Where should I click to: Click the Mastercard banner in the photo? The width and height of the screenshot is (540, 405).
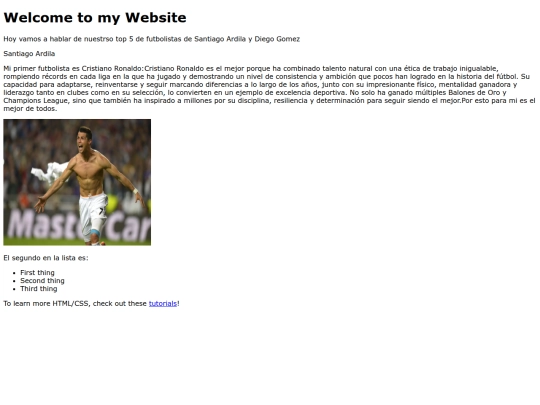[x=77, y=225]
